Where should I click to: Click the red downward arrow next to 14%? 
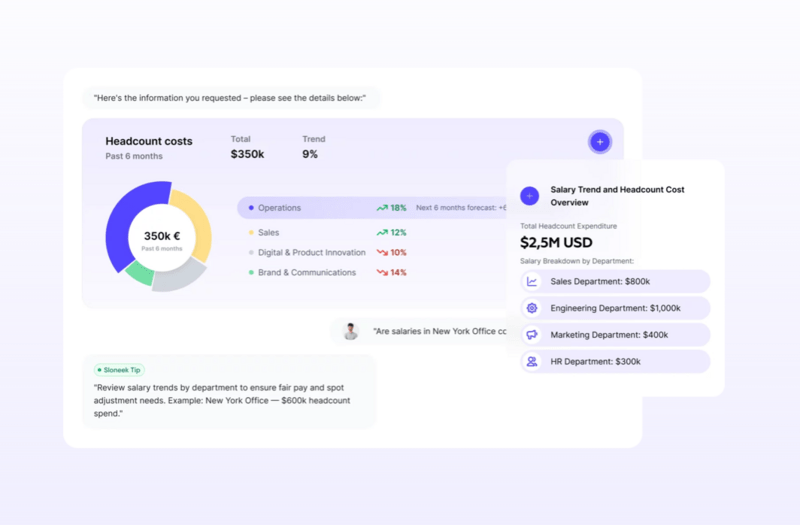click(382, 272)
